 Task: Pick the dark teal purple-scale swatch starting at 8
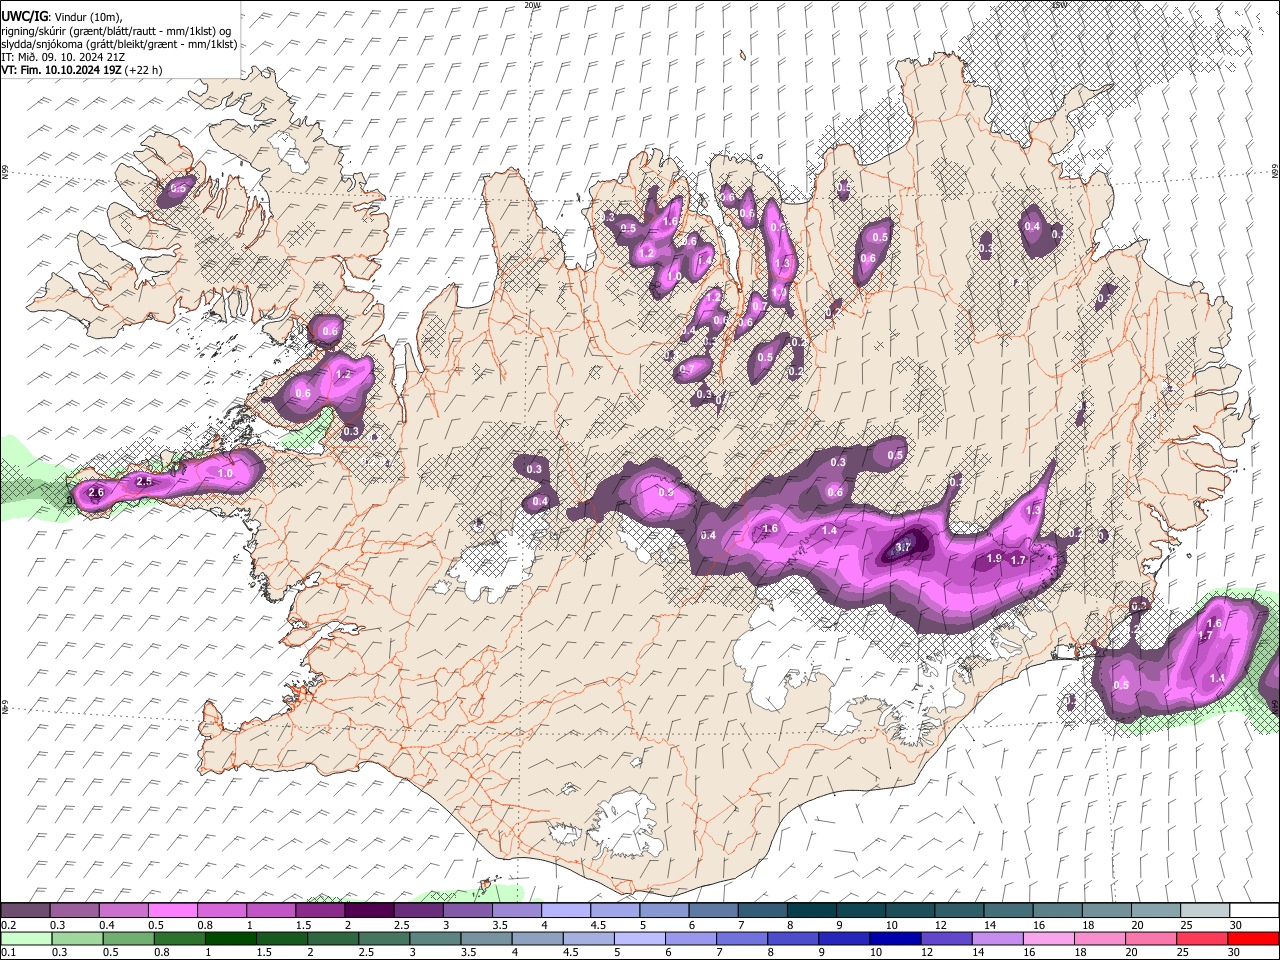812,911
